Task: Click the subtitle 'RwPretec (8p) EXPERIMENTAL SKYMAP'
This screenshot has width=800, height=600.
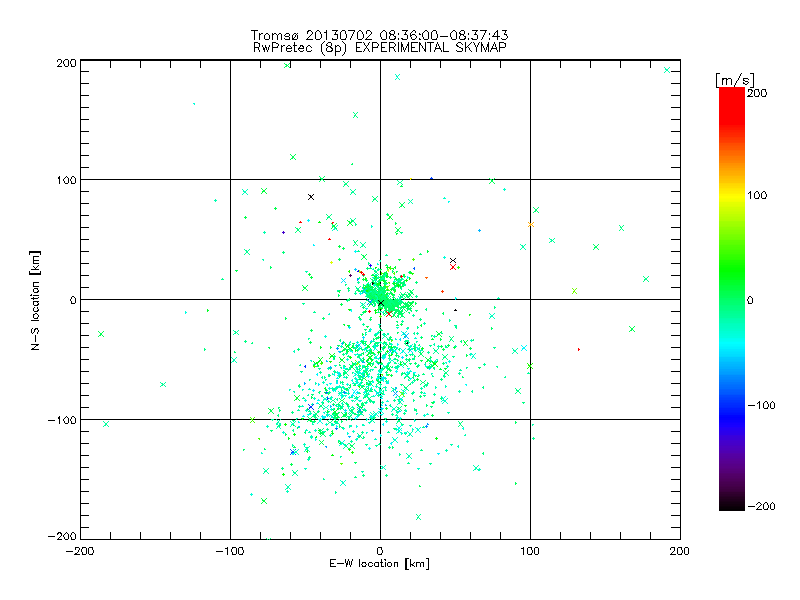Action: click(x=380, y=48)
